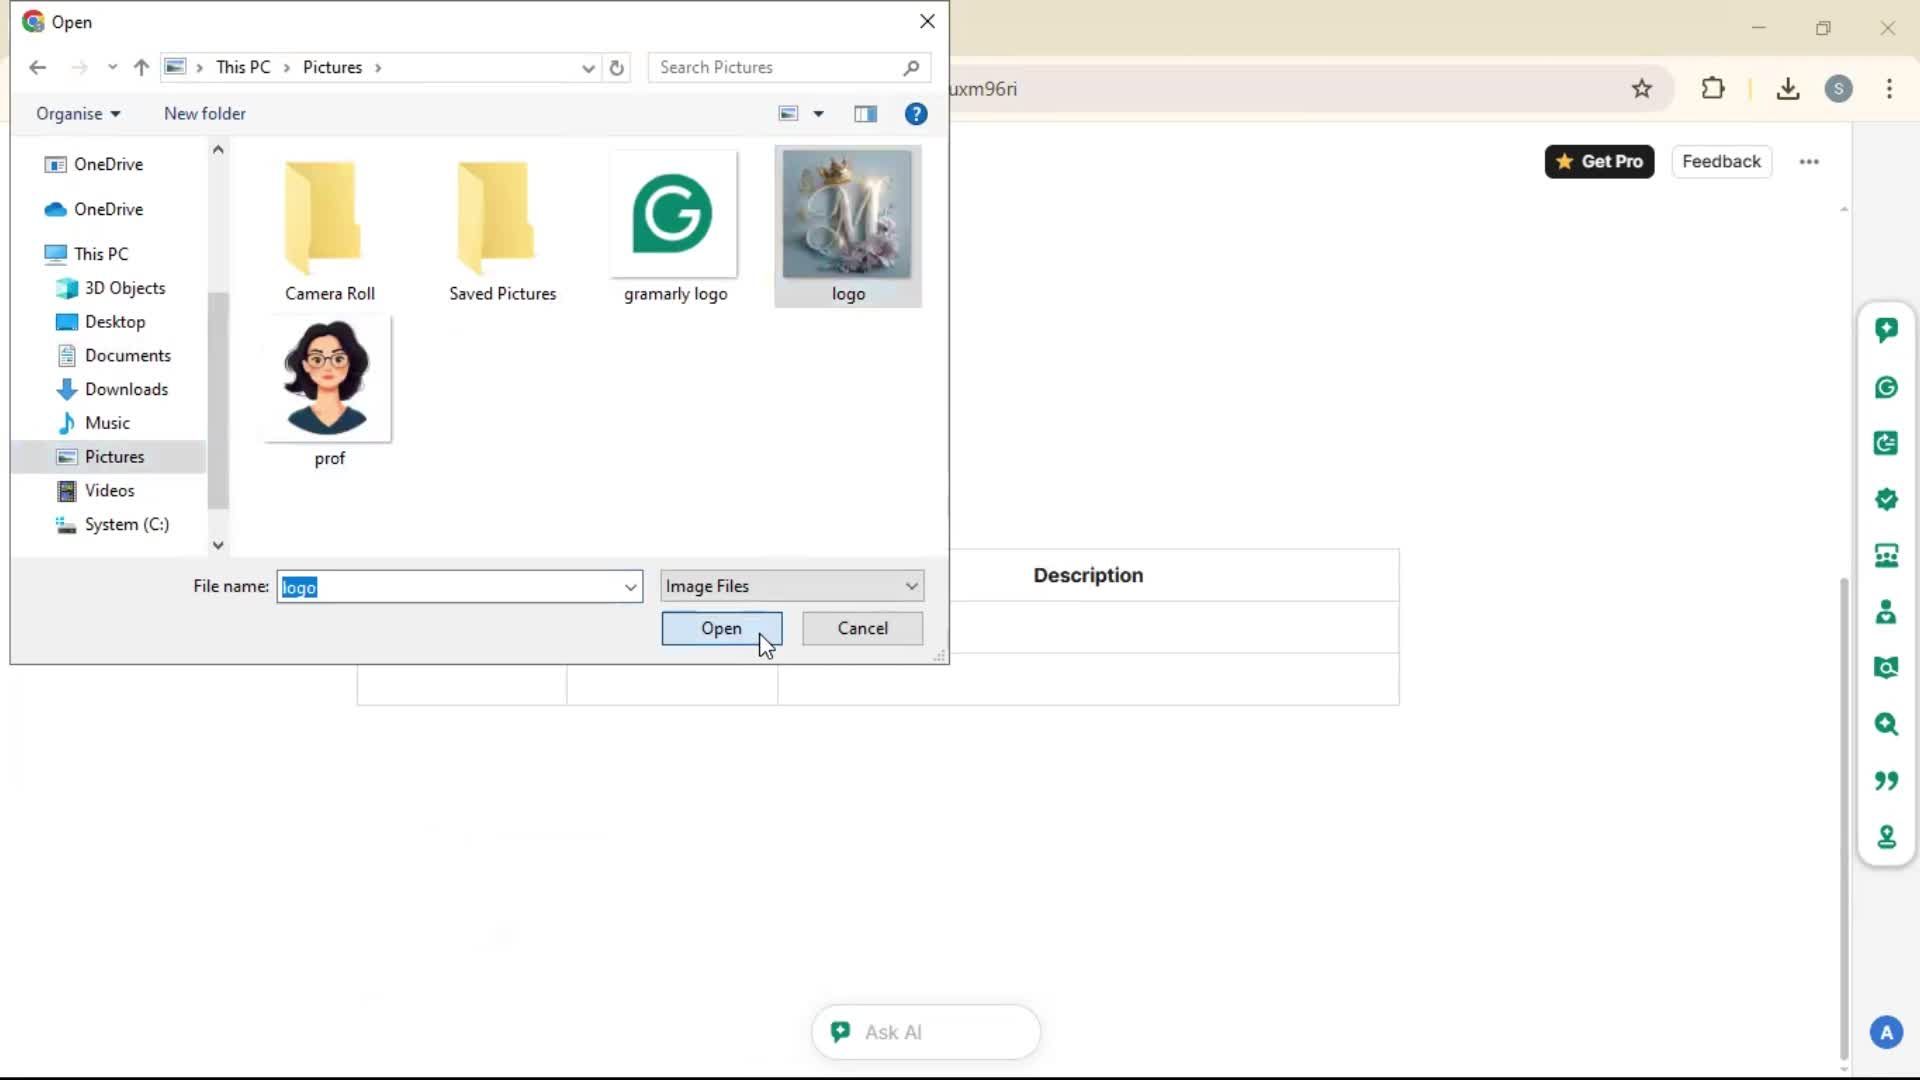Open the change view options arrow
This screenshot has width=1920, height=1080.
pos(818,114)
